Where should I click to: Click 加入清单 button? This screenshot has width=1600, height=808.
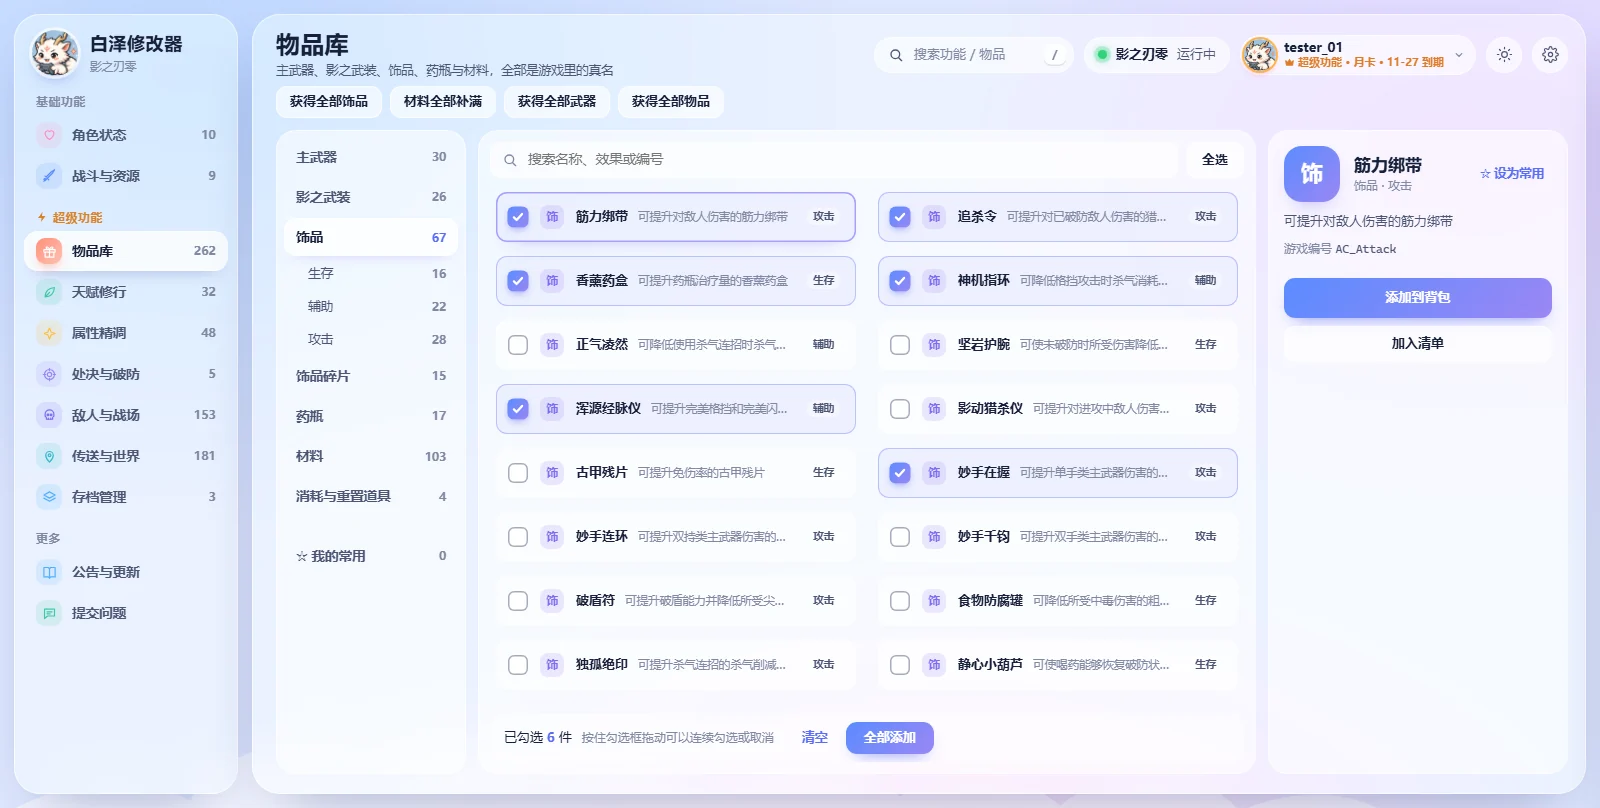tap(1418, 344)
